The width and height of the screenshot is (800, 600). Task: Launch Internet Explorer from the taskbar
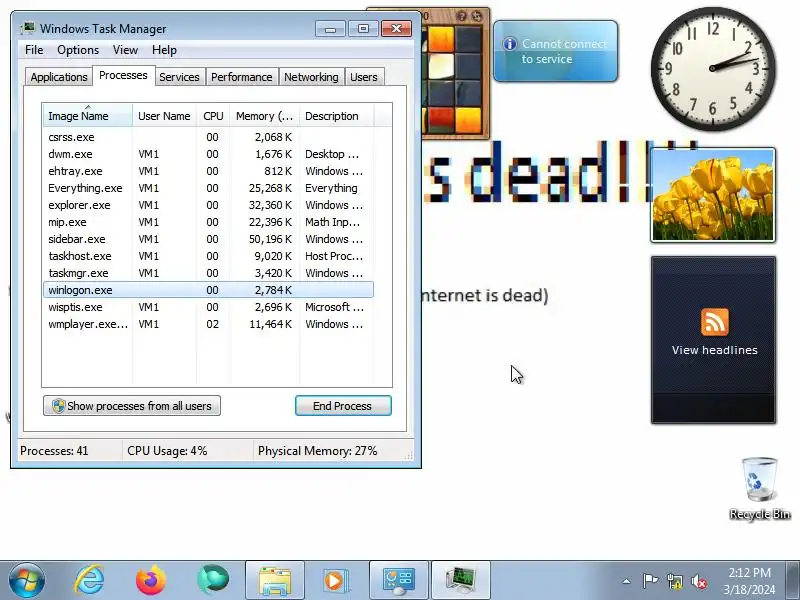pos(89,581)
